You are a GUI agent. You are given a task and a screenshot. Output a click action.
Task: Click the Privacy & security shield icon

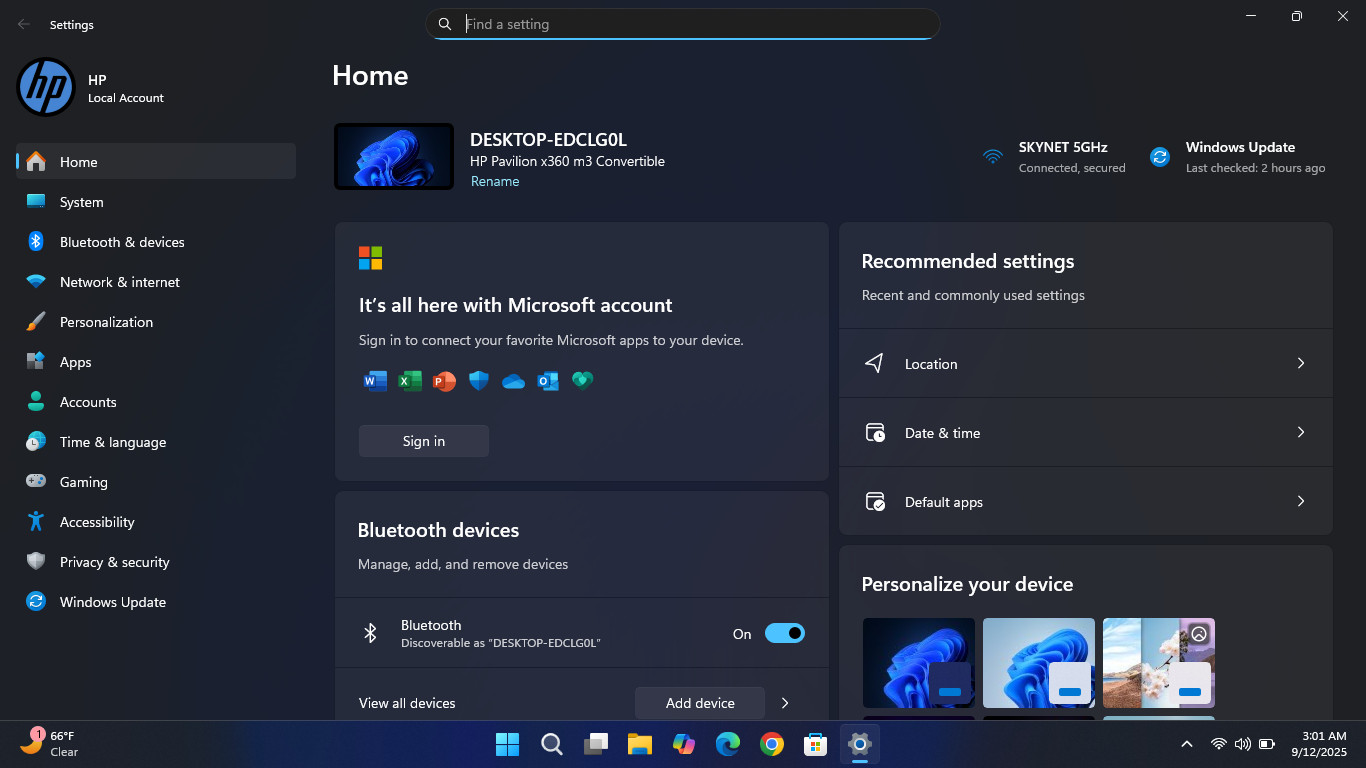click(x=36, y=561)
